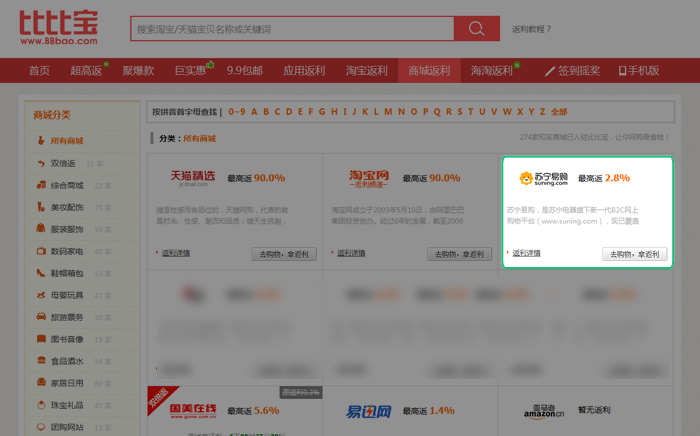This screenshot has height=436, width=700.
Task: Filter malls by 0~9
Action: 237,112
